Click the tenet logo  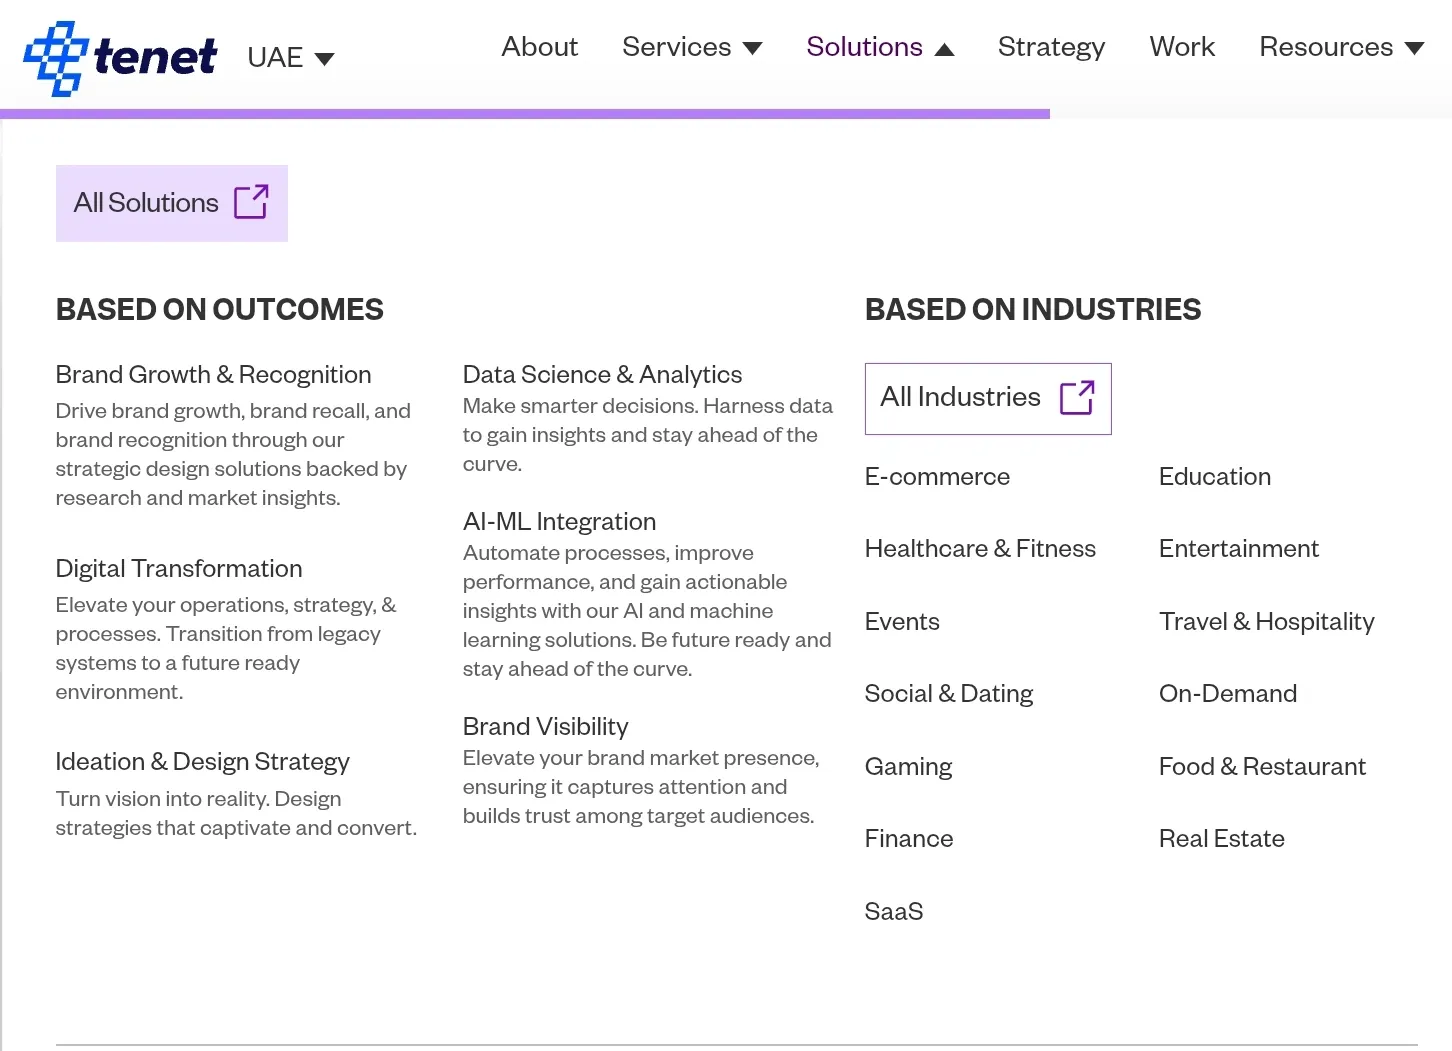coord(119,57)
